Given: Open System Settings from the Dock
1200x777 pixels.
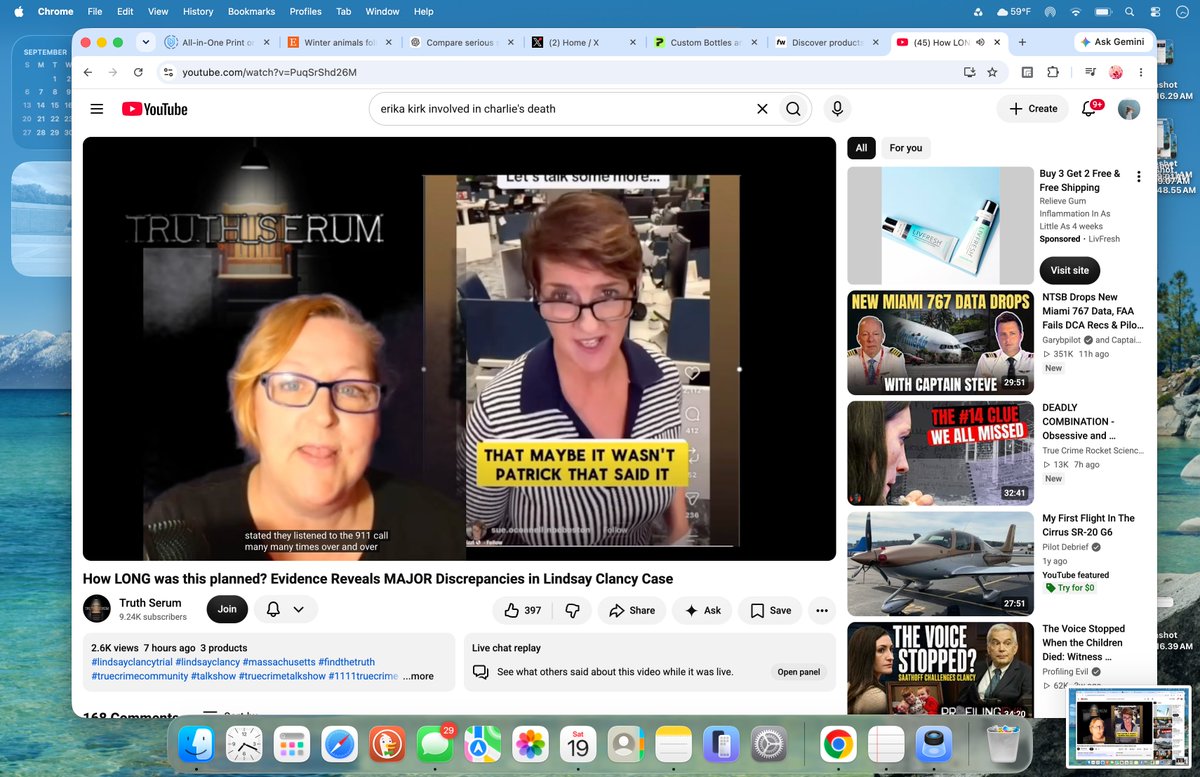Looking at the screenshot, I should (x=770, y=744).
